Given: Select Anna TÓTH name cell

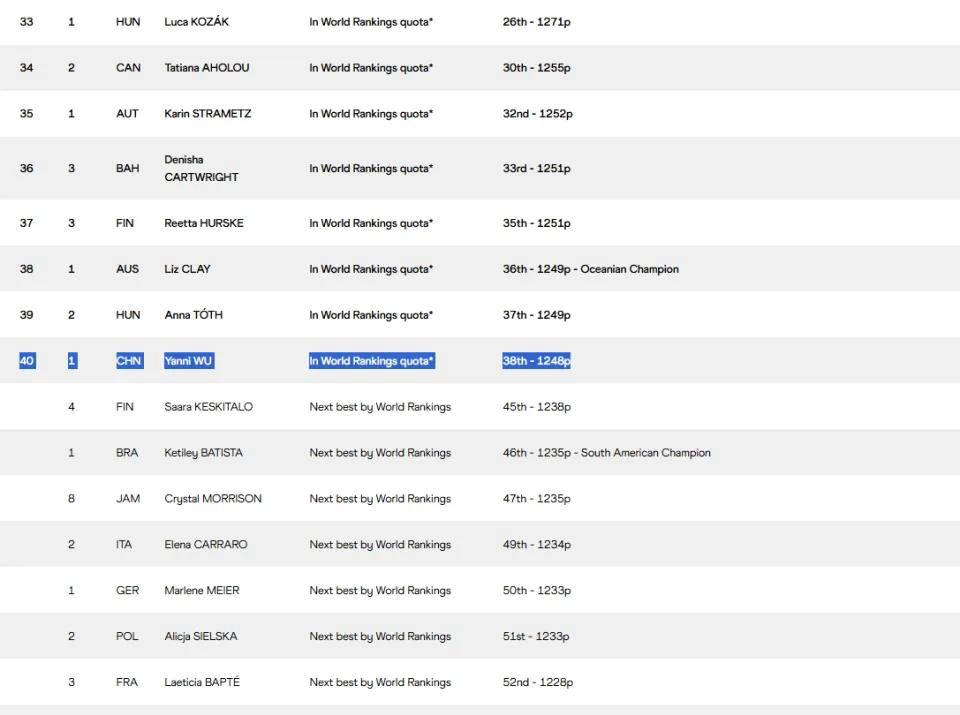Looking at the screenshot, I should 193,315.
